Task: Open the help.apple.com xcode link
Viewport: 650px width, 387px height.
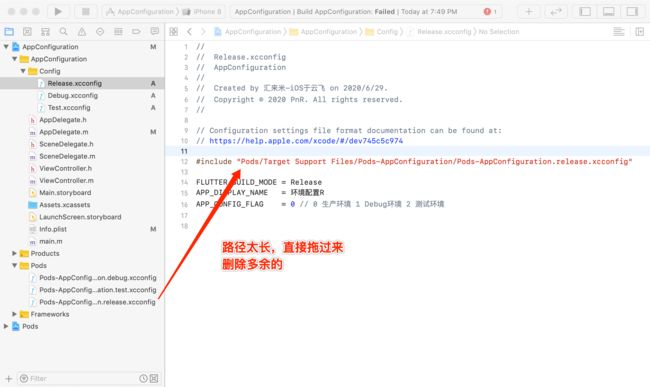Action: 306,141
